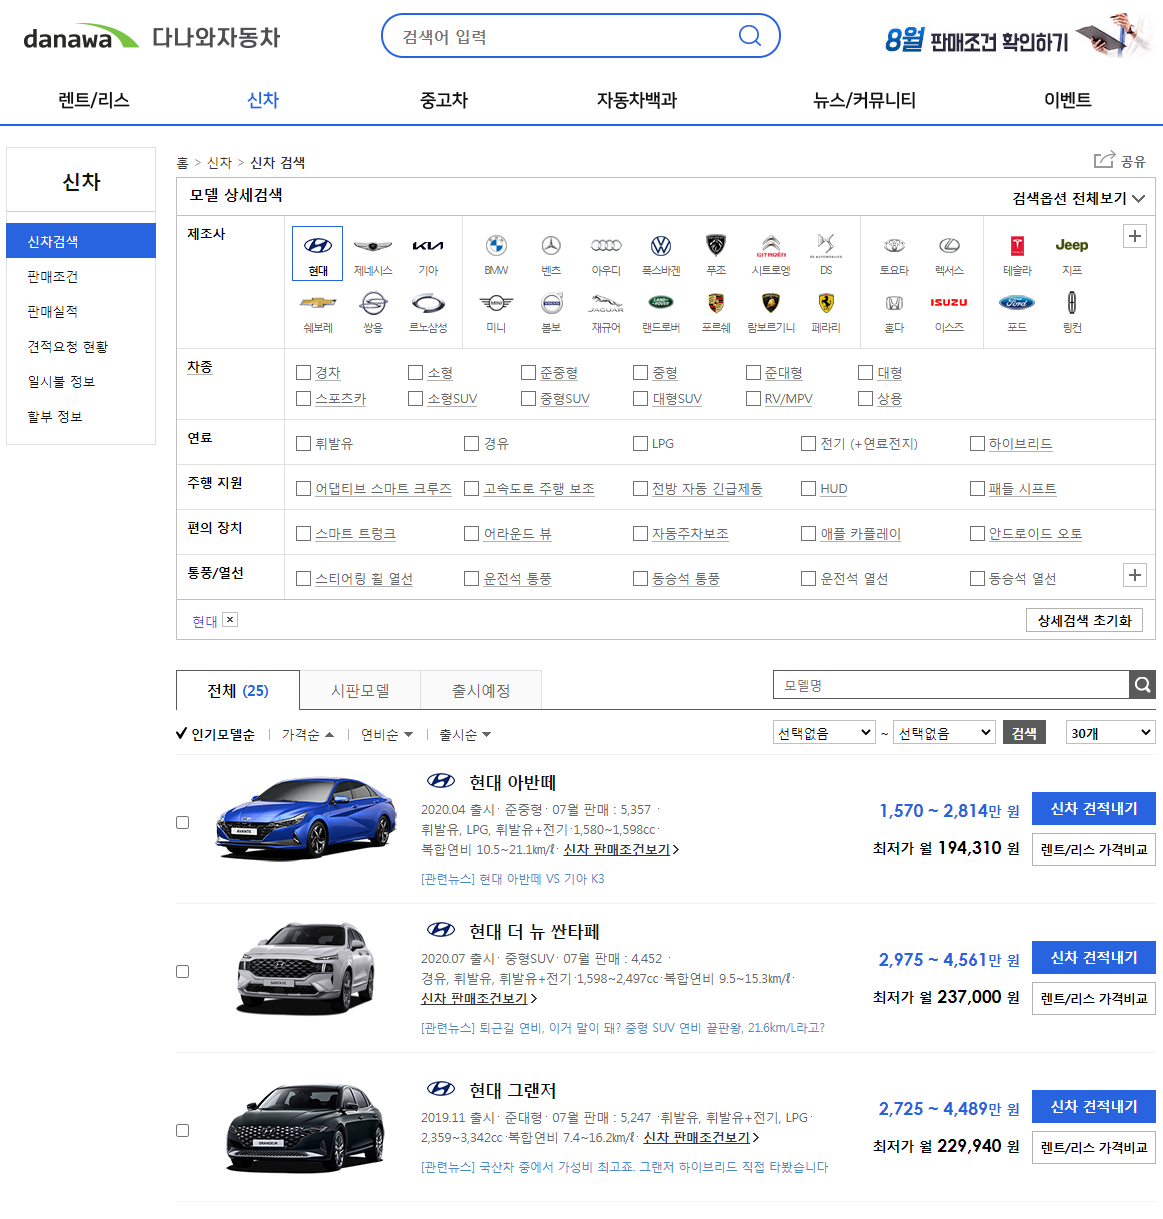Enable the HUD driving support checkbox

[x=809, y=489]
